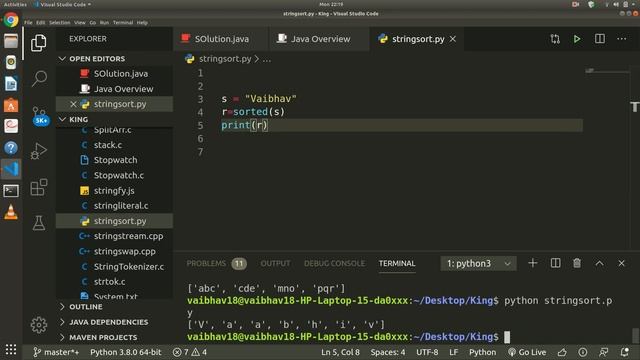Open the Testing flask view
This screenshot has height=360, width=640.
39,223
